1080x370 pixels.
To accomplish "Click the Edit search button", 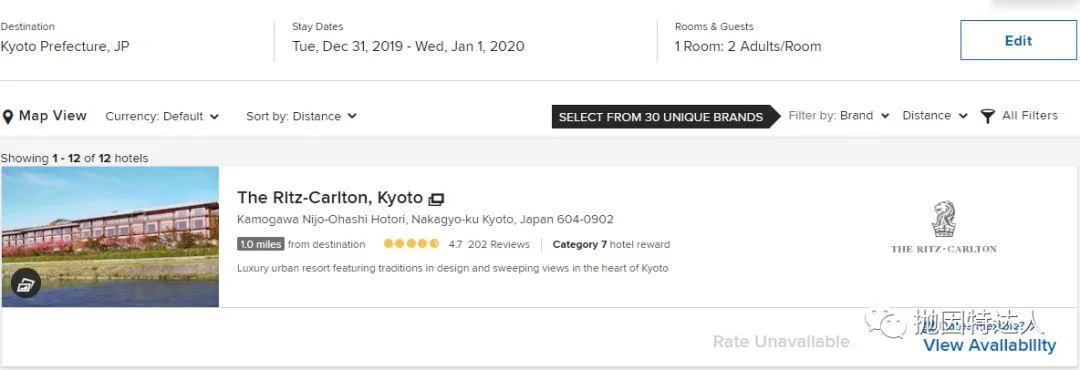I will [x=1018, y=41].
